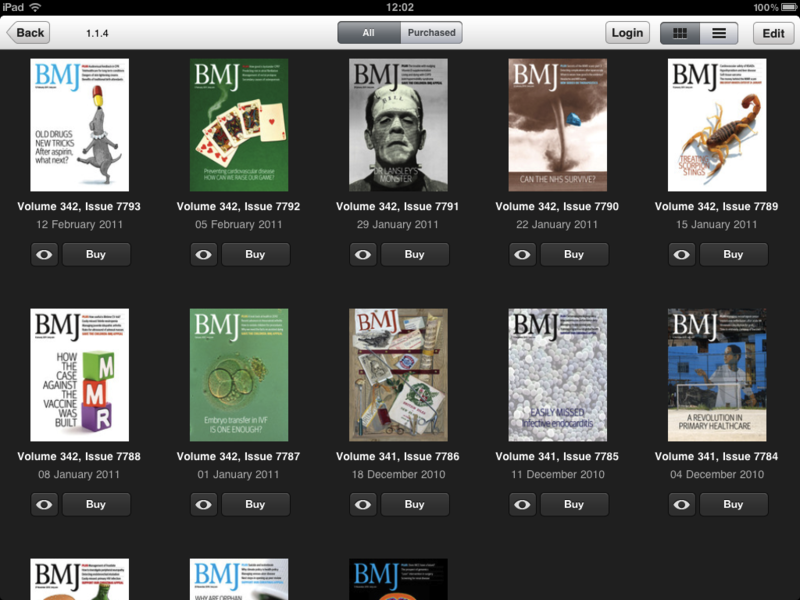The height and width of the screenshot is (600, 800).
Task: Preview Issue 7785 with the eye icon
Action: (522, 504)
